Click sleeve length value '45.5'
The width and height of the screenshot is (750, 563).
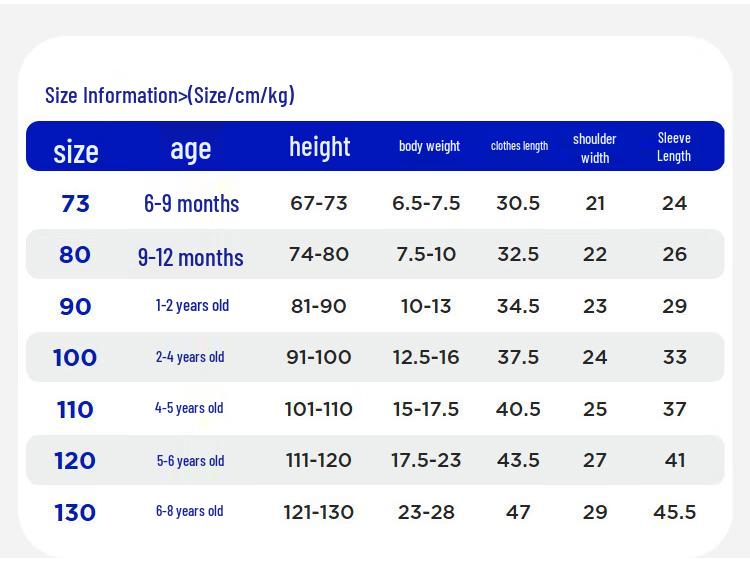[674, 512]
